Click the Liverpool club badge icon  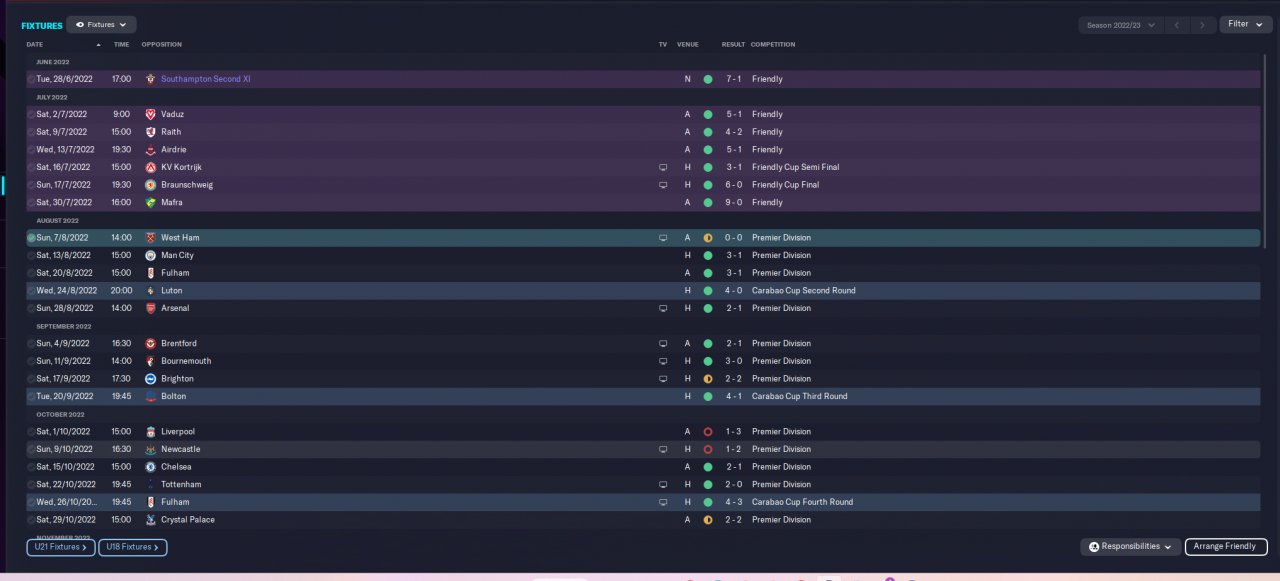pyautogui.click(x=150, y=432)
